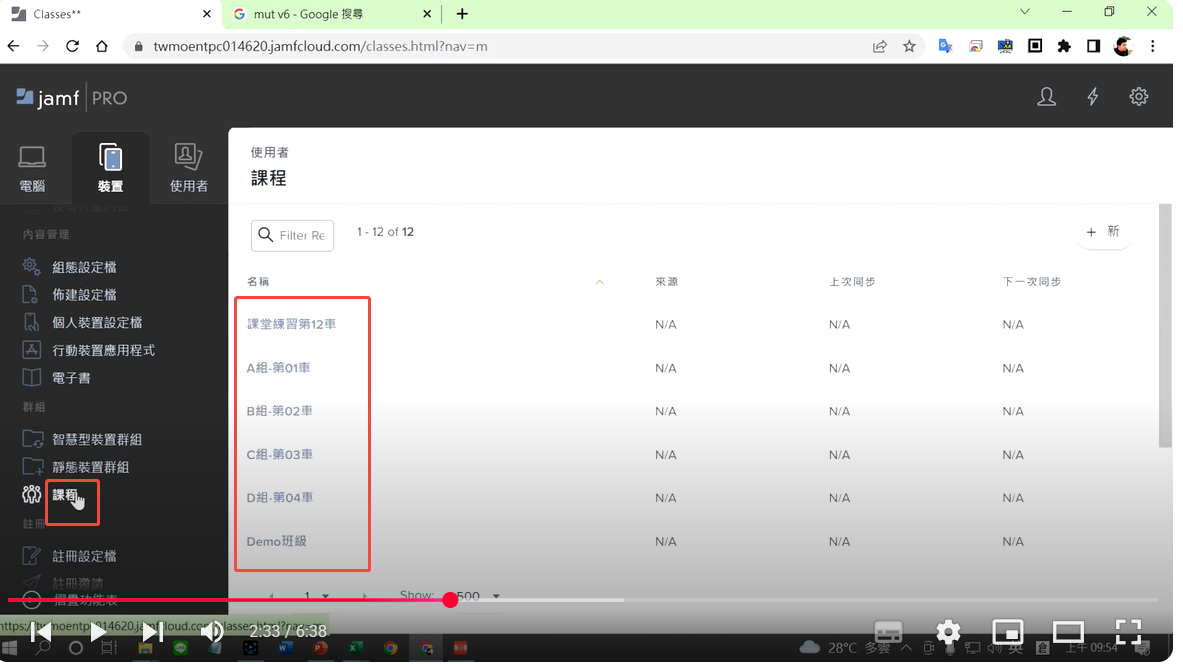Select the 裝置 (Devices) section icon
Screen dimensions: 1183x664
click(x=110, y=168)
